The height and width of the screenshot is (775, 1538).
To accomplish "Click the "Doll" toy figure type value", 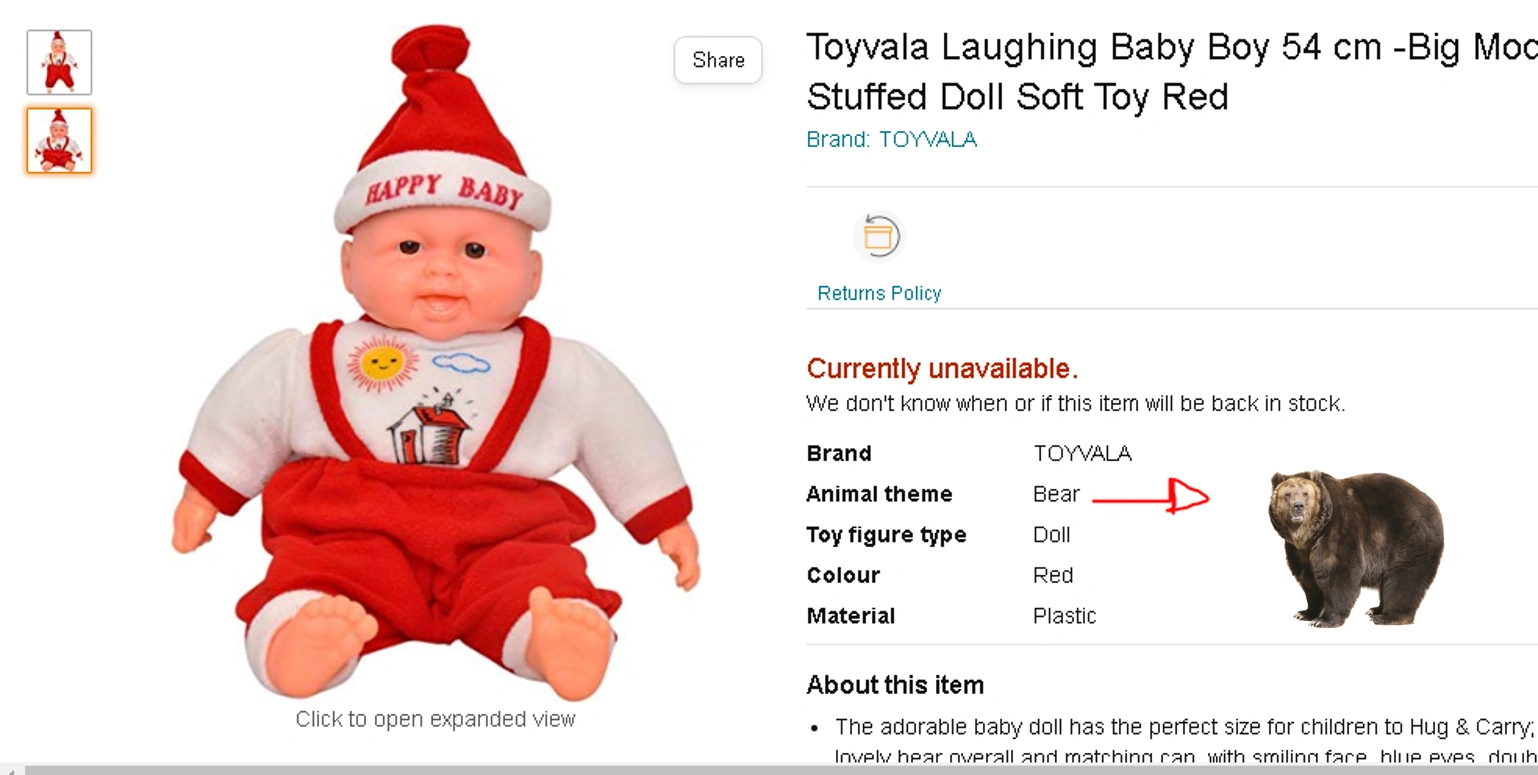I will [x=1051, y=535].
